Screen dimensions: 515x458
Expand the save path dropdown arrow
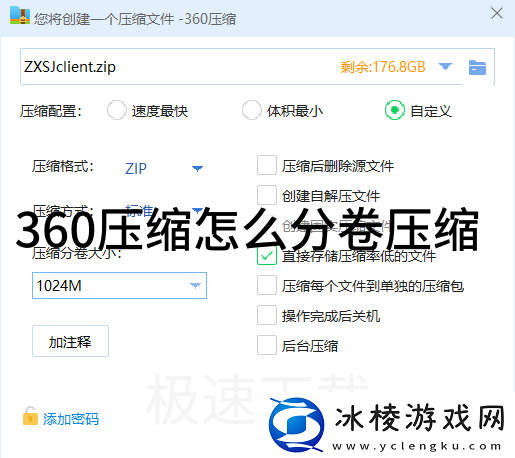click(445, 66)
